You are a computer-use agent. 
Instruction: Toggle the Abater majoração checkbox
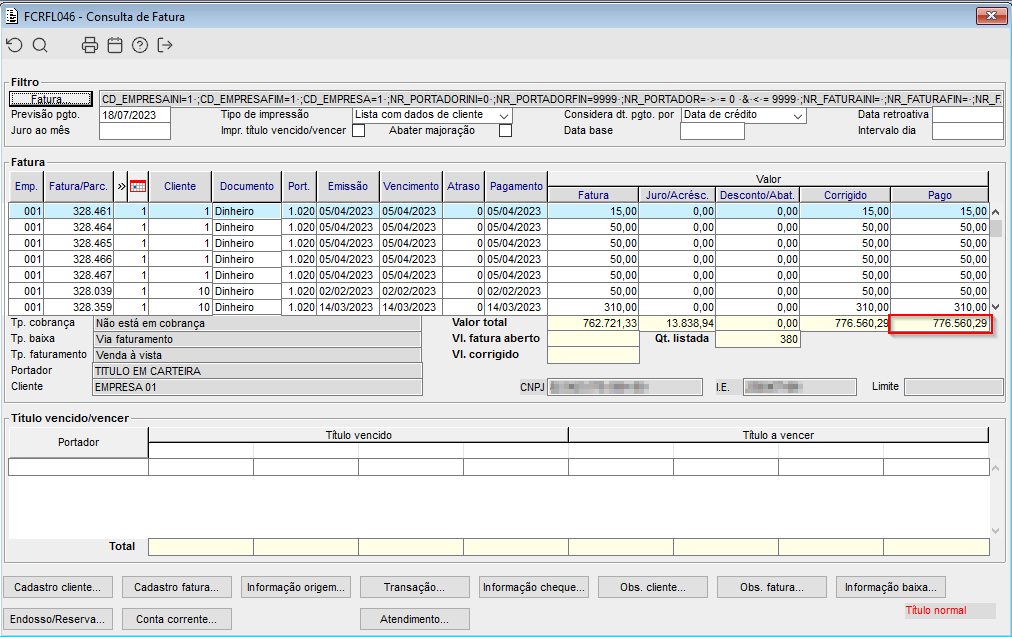(505, 130)
